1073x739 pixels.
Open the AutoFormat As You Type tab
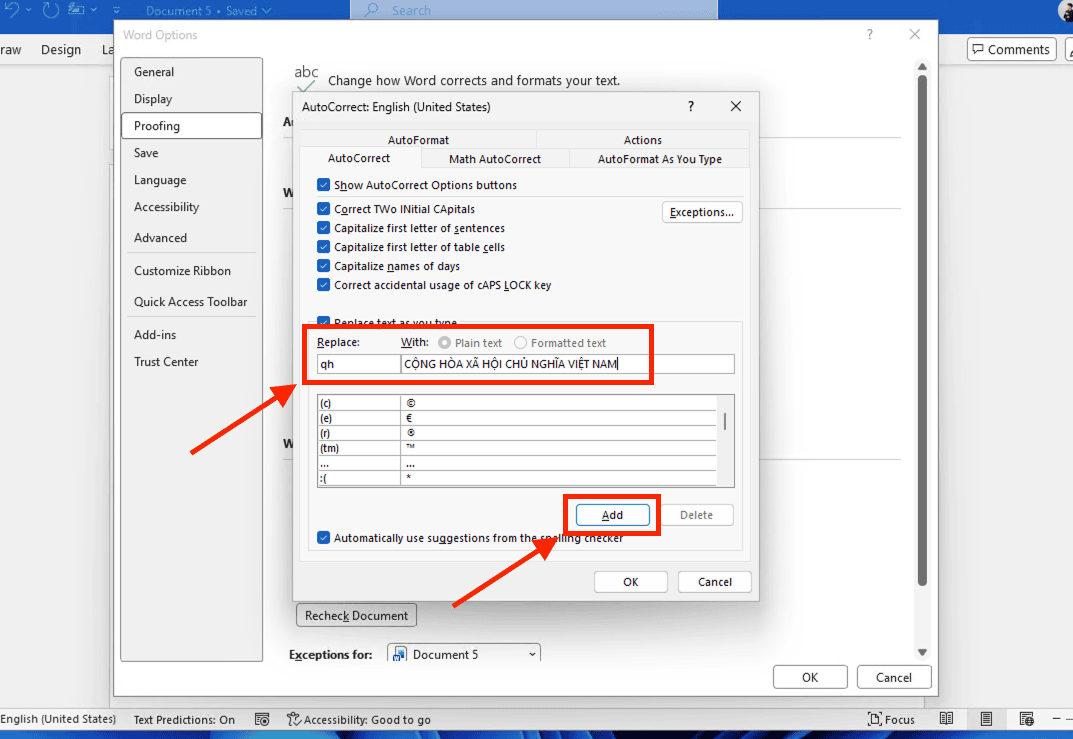[659, 159]
